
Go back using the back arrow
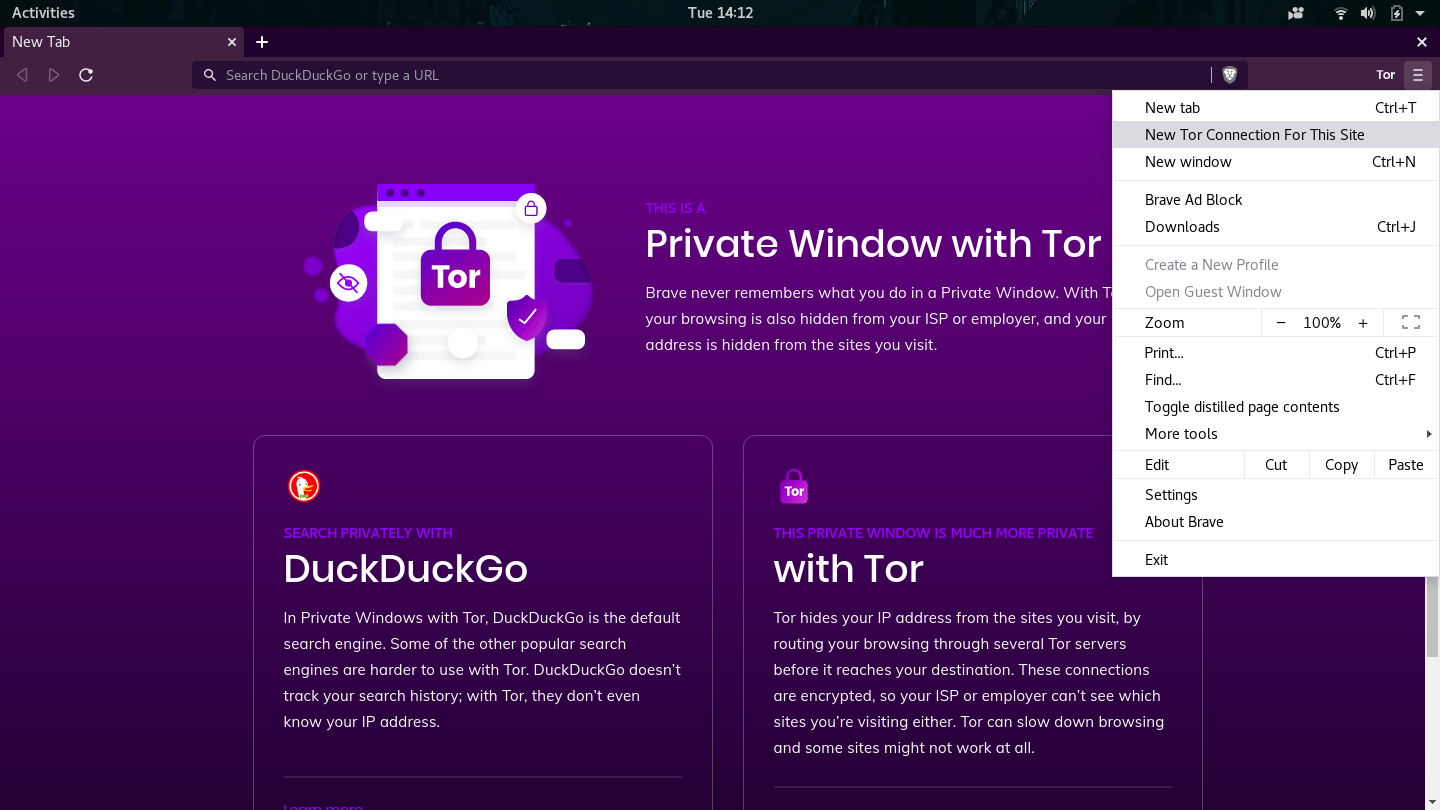(22, 74)
